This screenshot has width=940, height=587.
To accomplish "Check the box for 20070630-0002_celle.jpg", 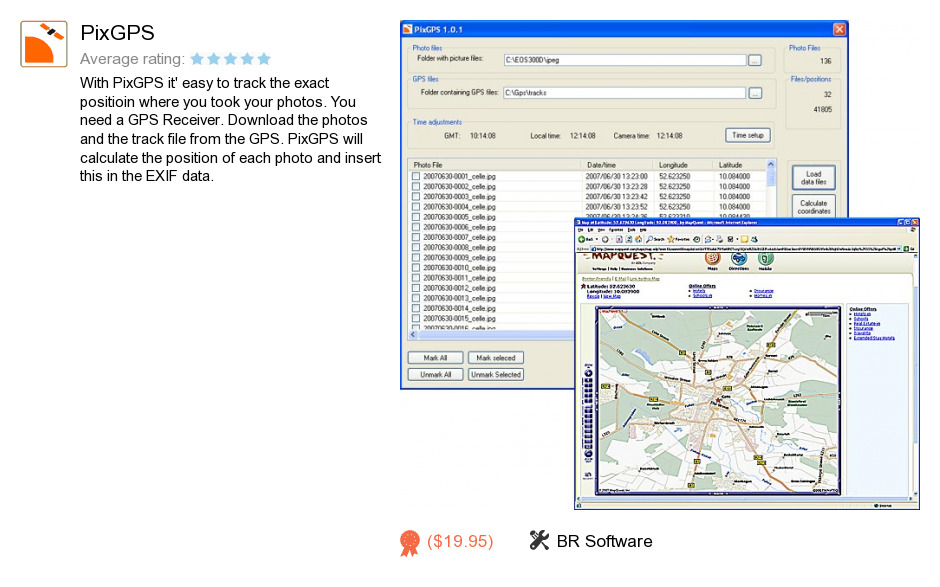I will pyautogui.click(x=416, y=186).
